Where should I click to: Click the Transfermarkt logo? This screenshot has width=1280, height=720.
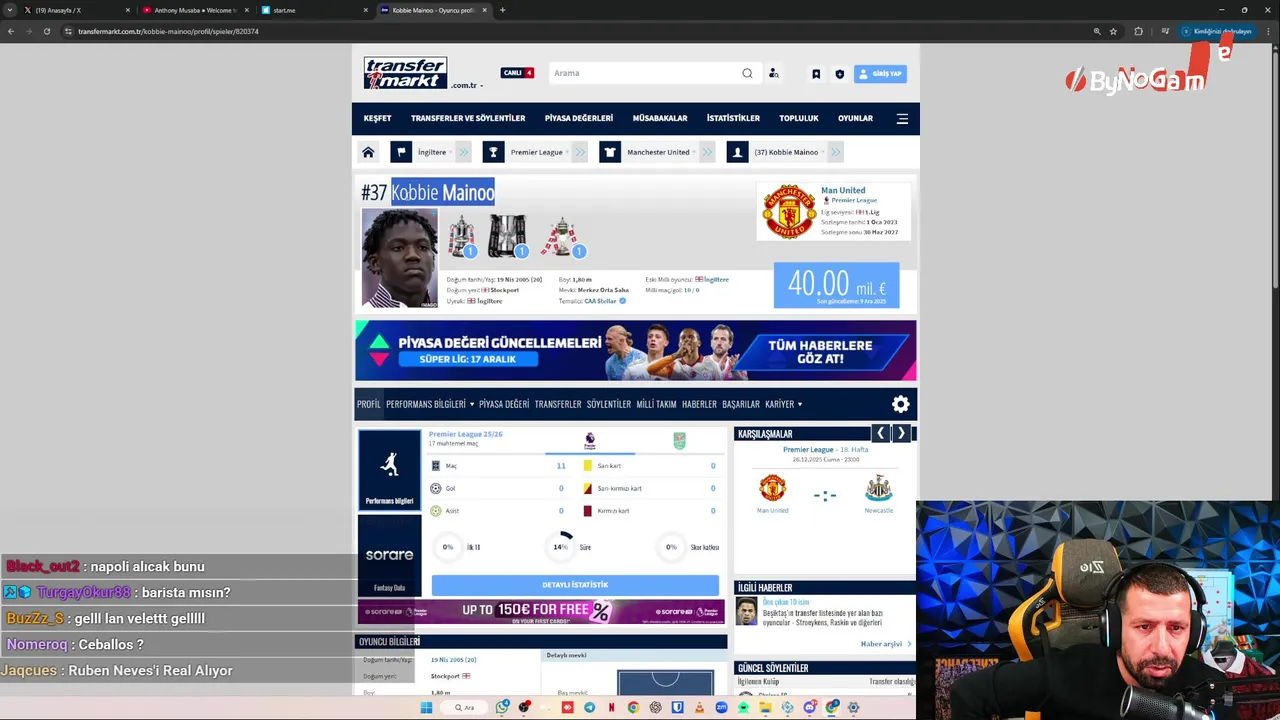point(405,73)
